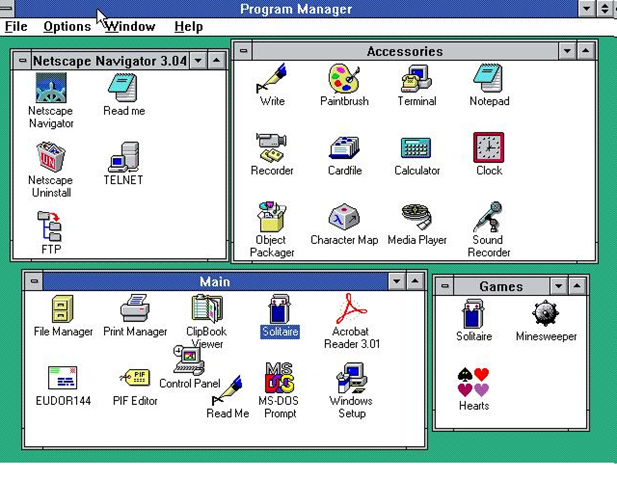Screen dimensions: 617x480
Task: Select the MS-DOS Prompt icon
Action: tap(280, 379)
